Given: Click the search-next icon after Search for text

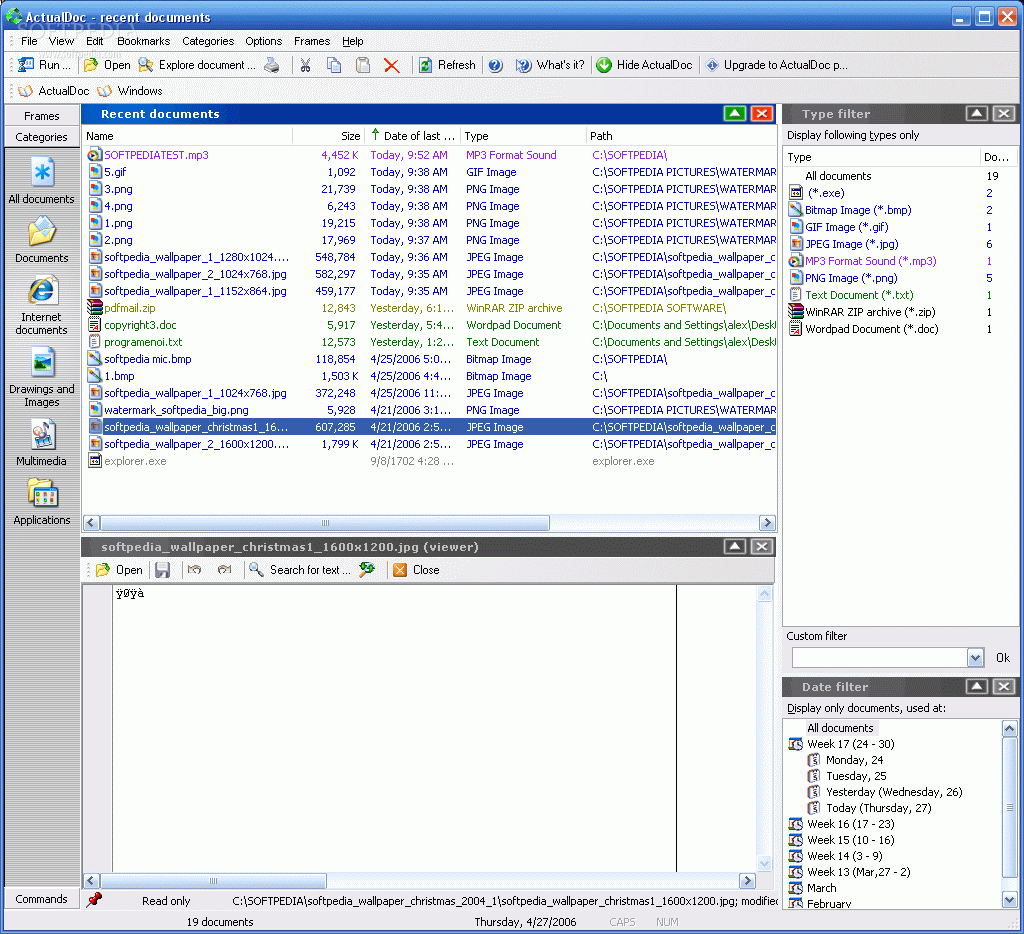Looking at the screenshot, I should point(367,570).
